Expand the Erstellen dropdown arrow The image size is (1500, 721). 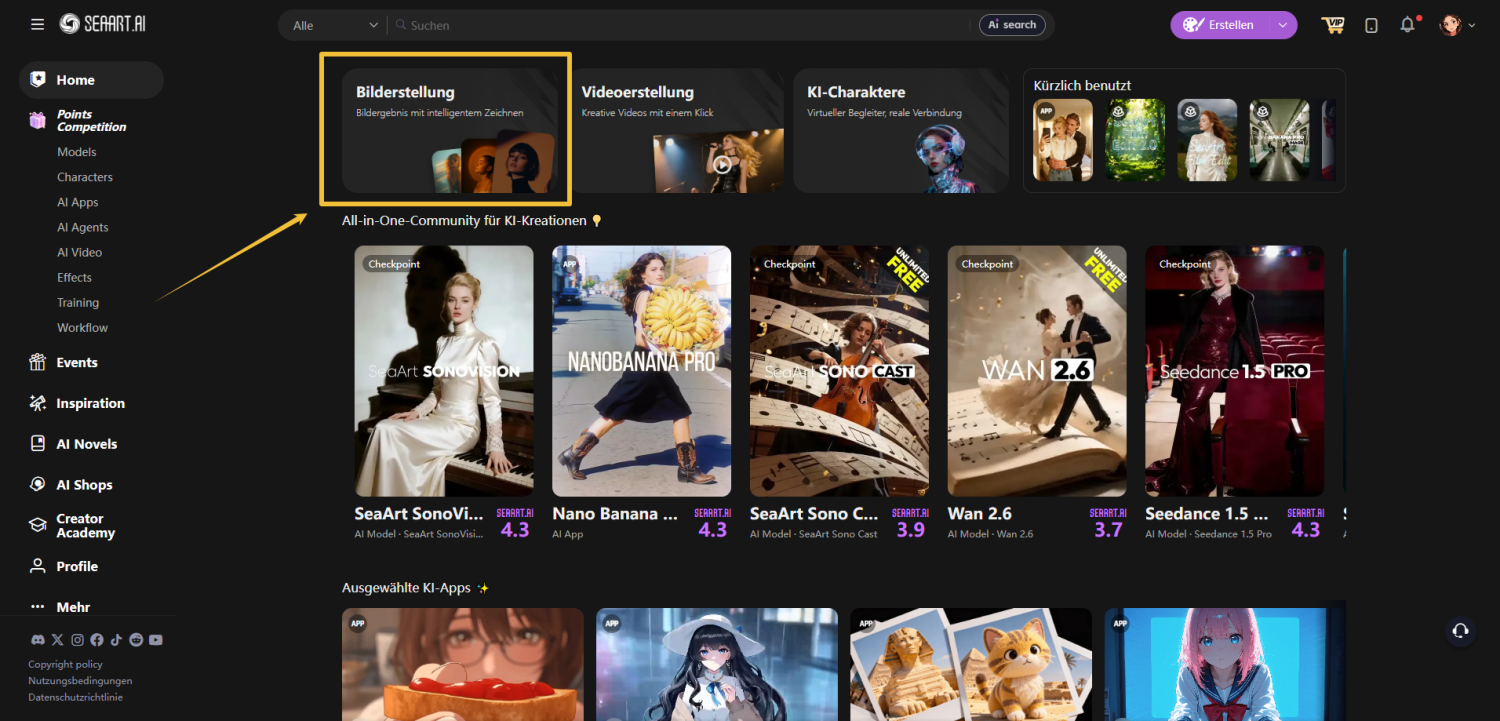(1282, 25)
